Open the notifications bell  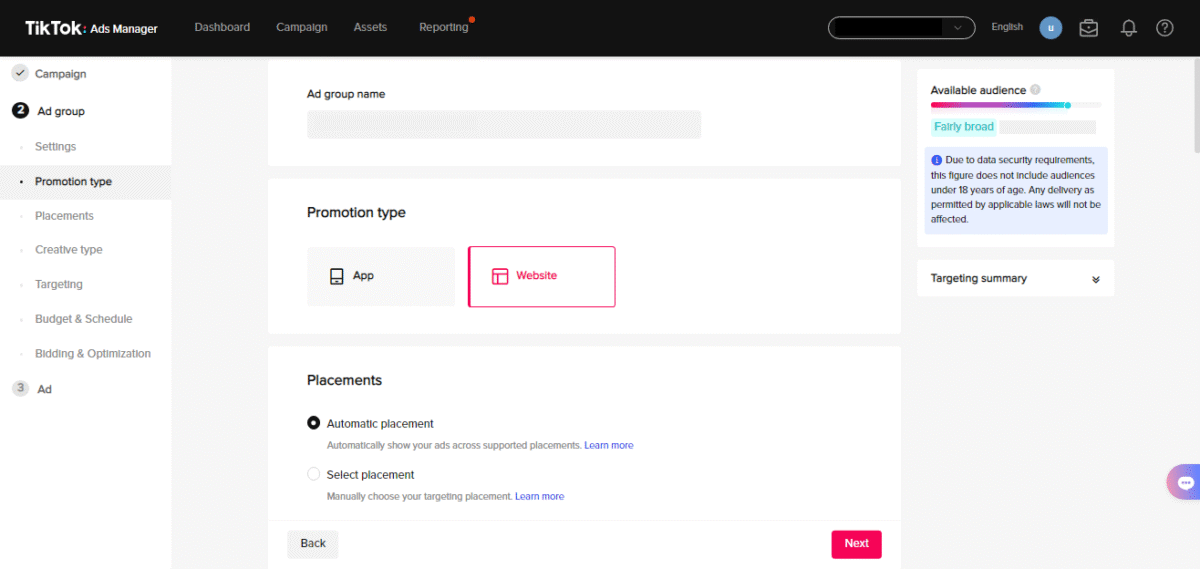point(1129,28)
